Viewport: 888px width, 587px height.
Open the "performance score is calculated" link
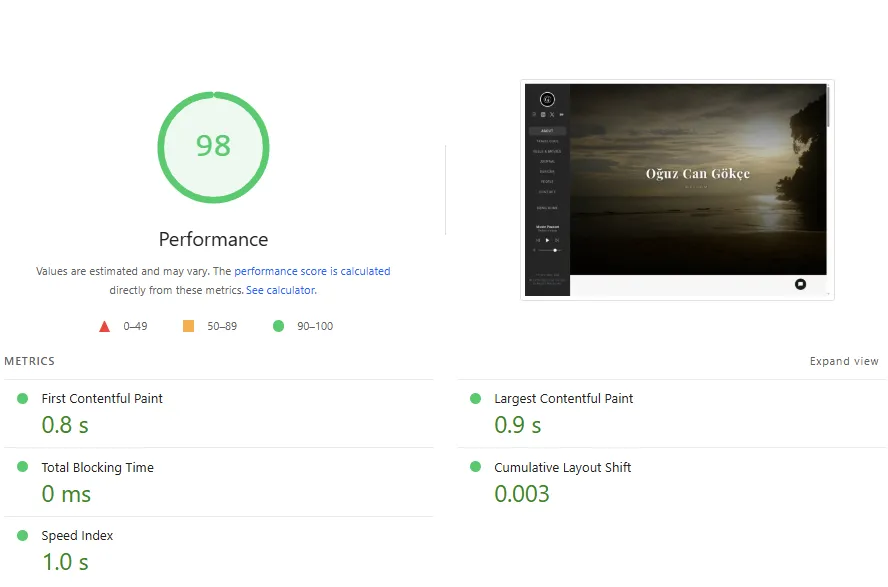point(312,271)
